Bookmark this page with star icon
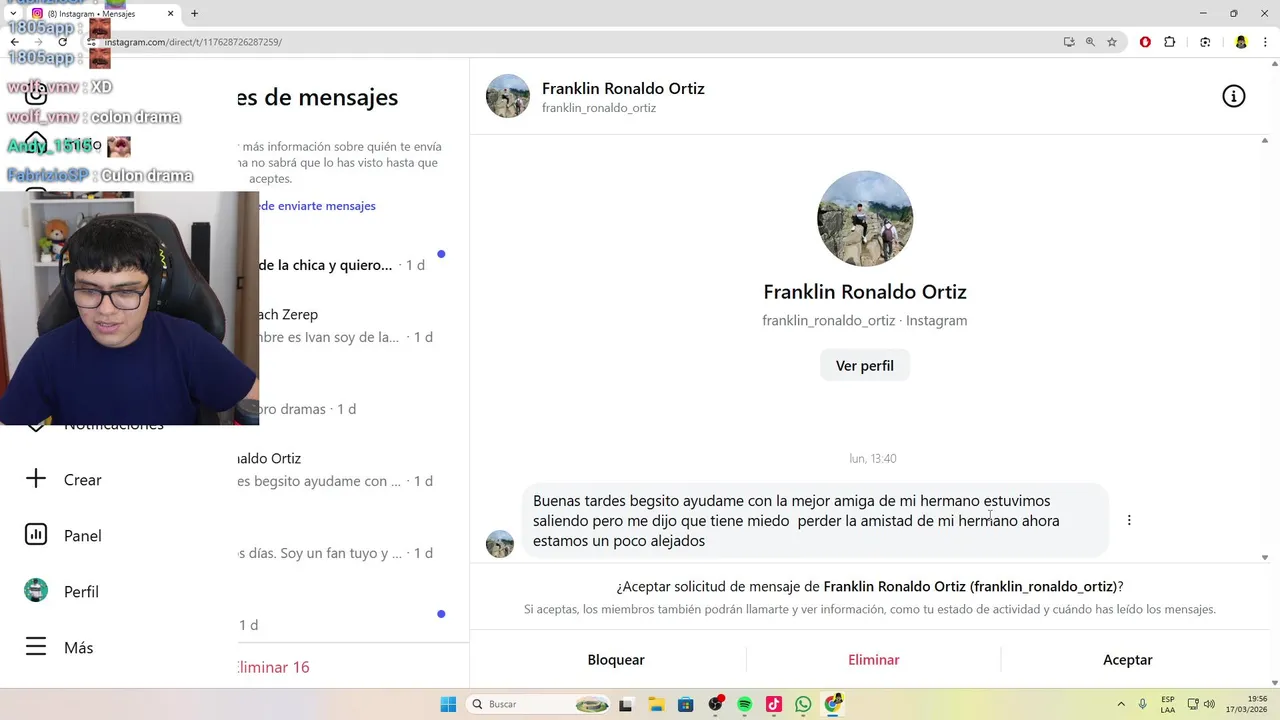Screen dimensions: 1280x720 (x=1112, y=42)
